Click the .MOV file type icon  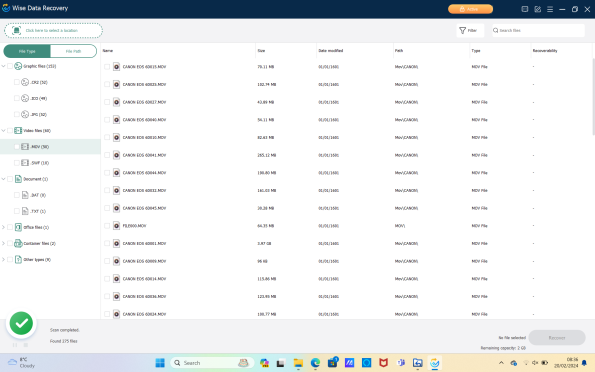[25, 147]
